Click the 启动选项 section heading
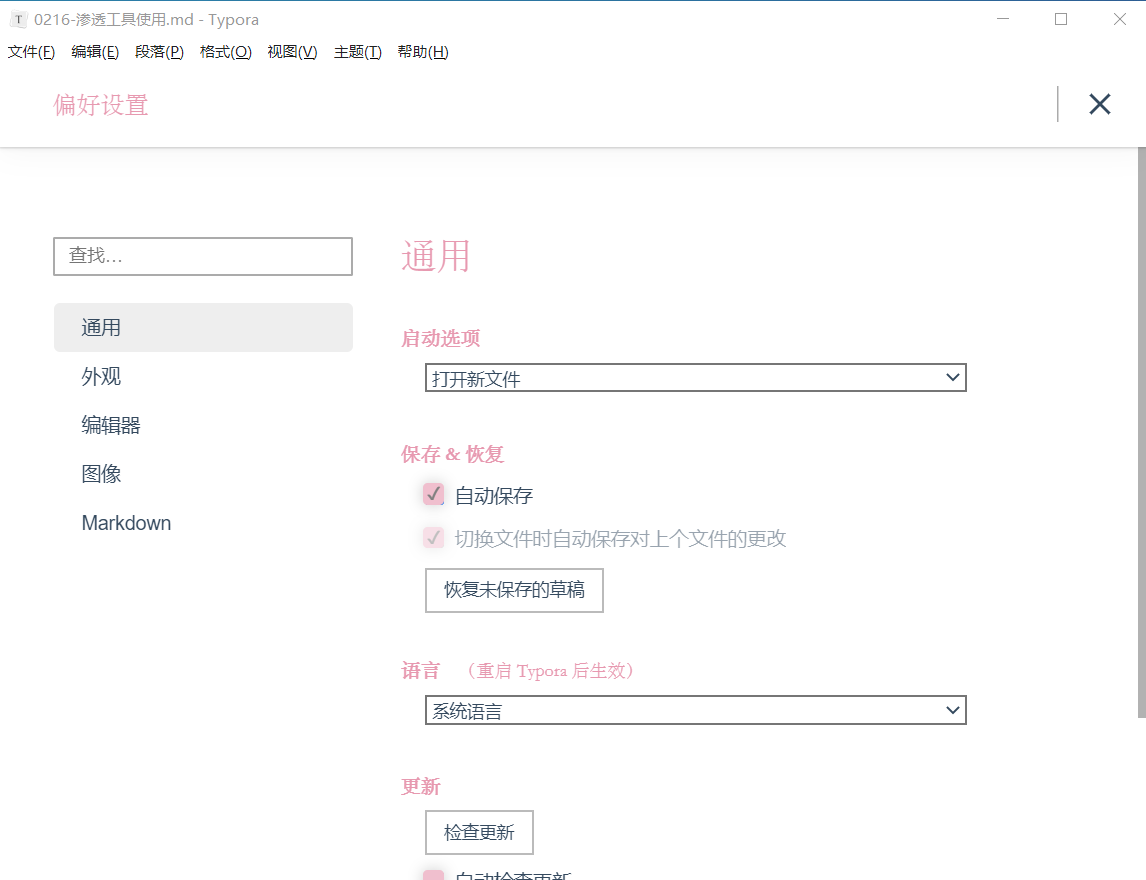This screenshot has height=880, width=1146. point(441,338)
